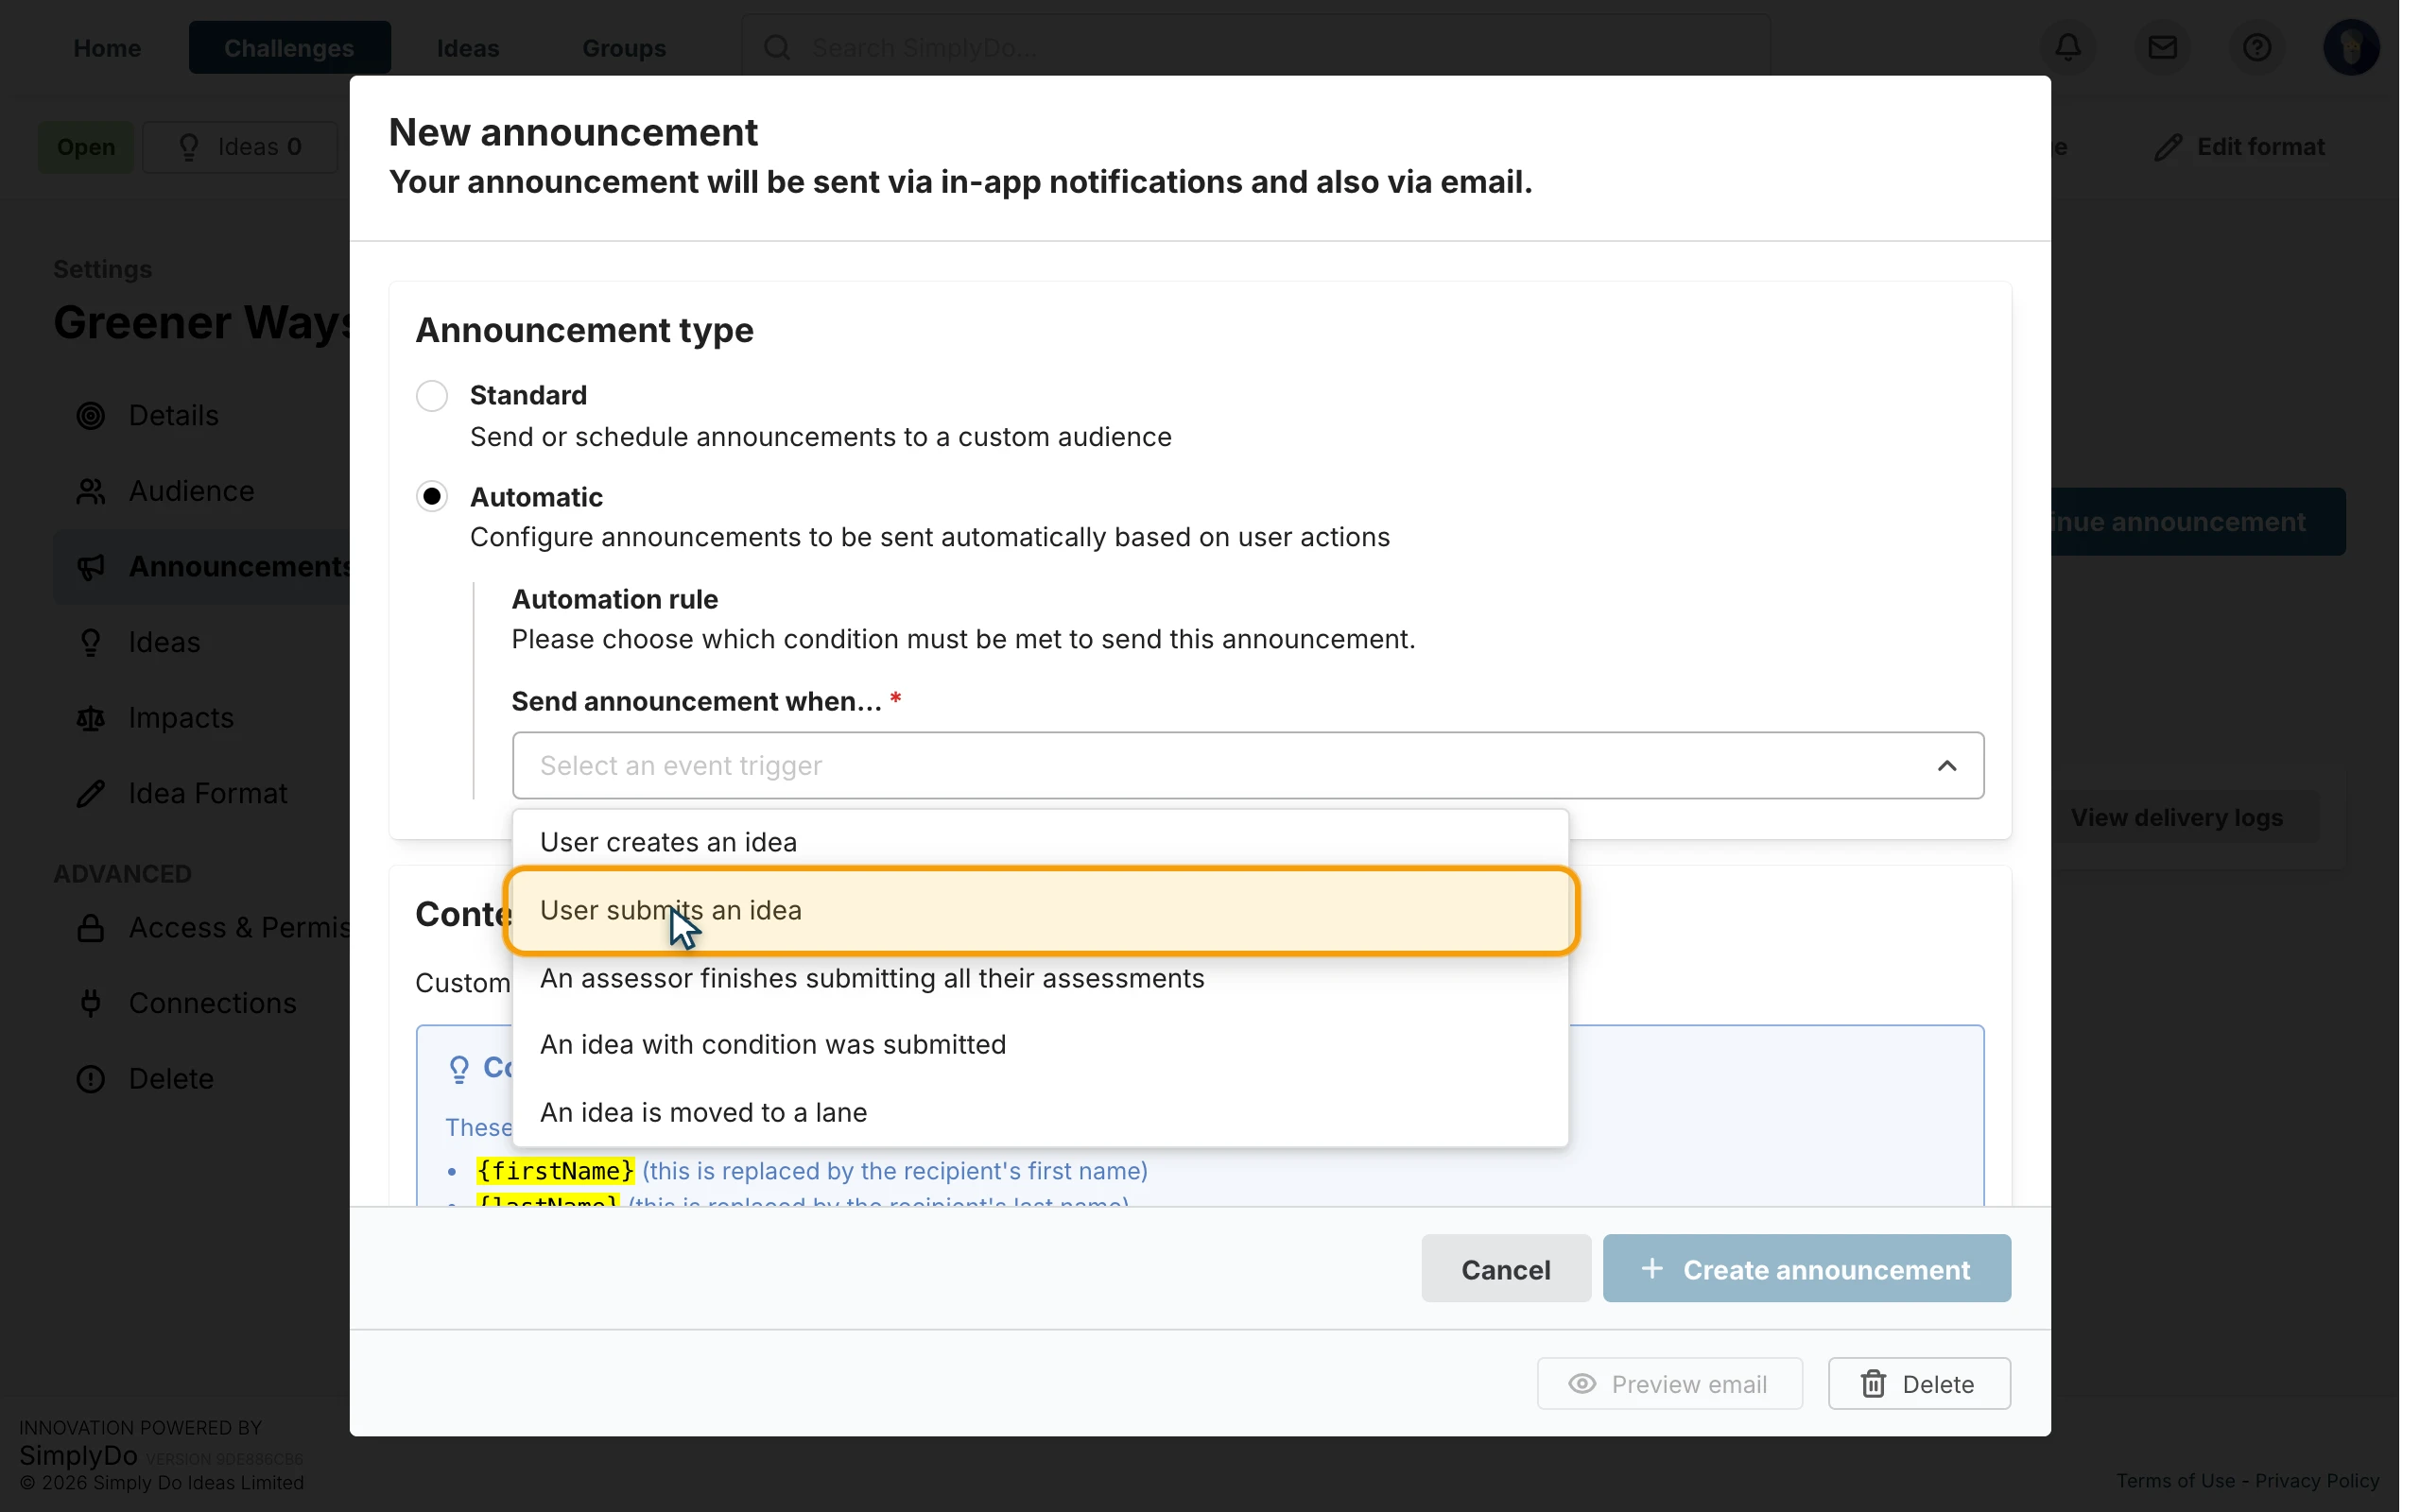2420x1512 pixels.
Task: Click the Preview email button text
Action: coord(1689,1384)
